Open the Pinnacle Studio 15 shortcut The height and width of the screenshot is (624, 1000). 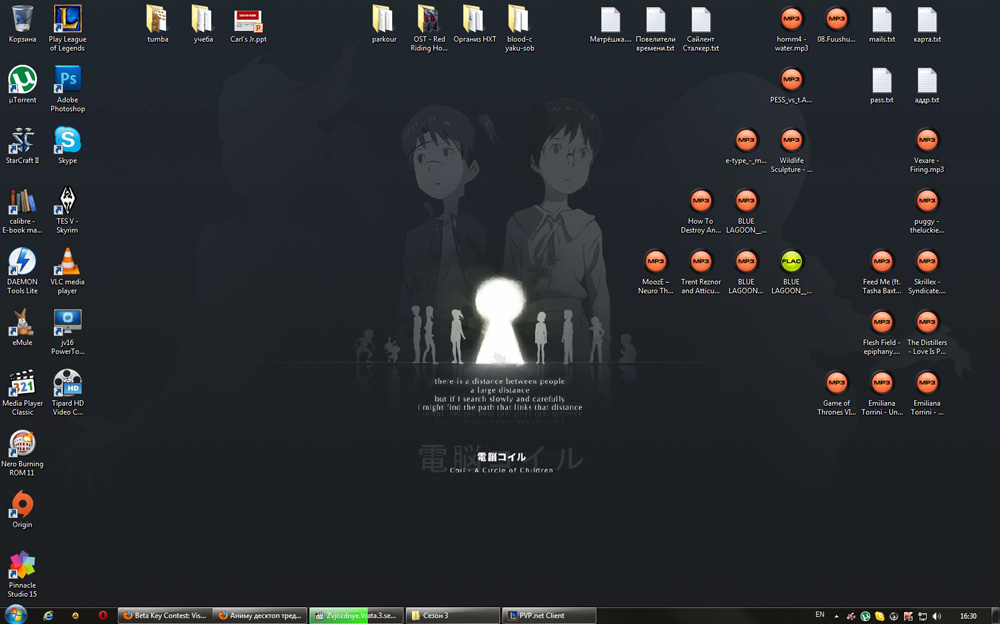click(x=22, y=574)
